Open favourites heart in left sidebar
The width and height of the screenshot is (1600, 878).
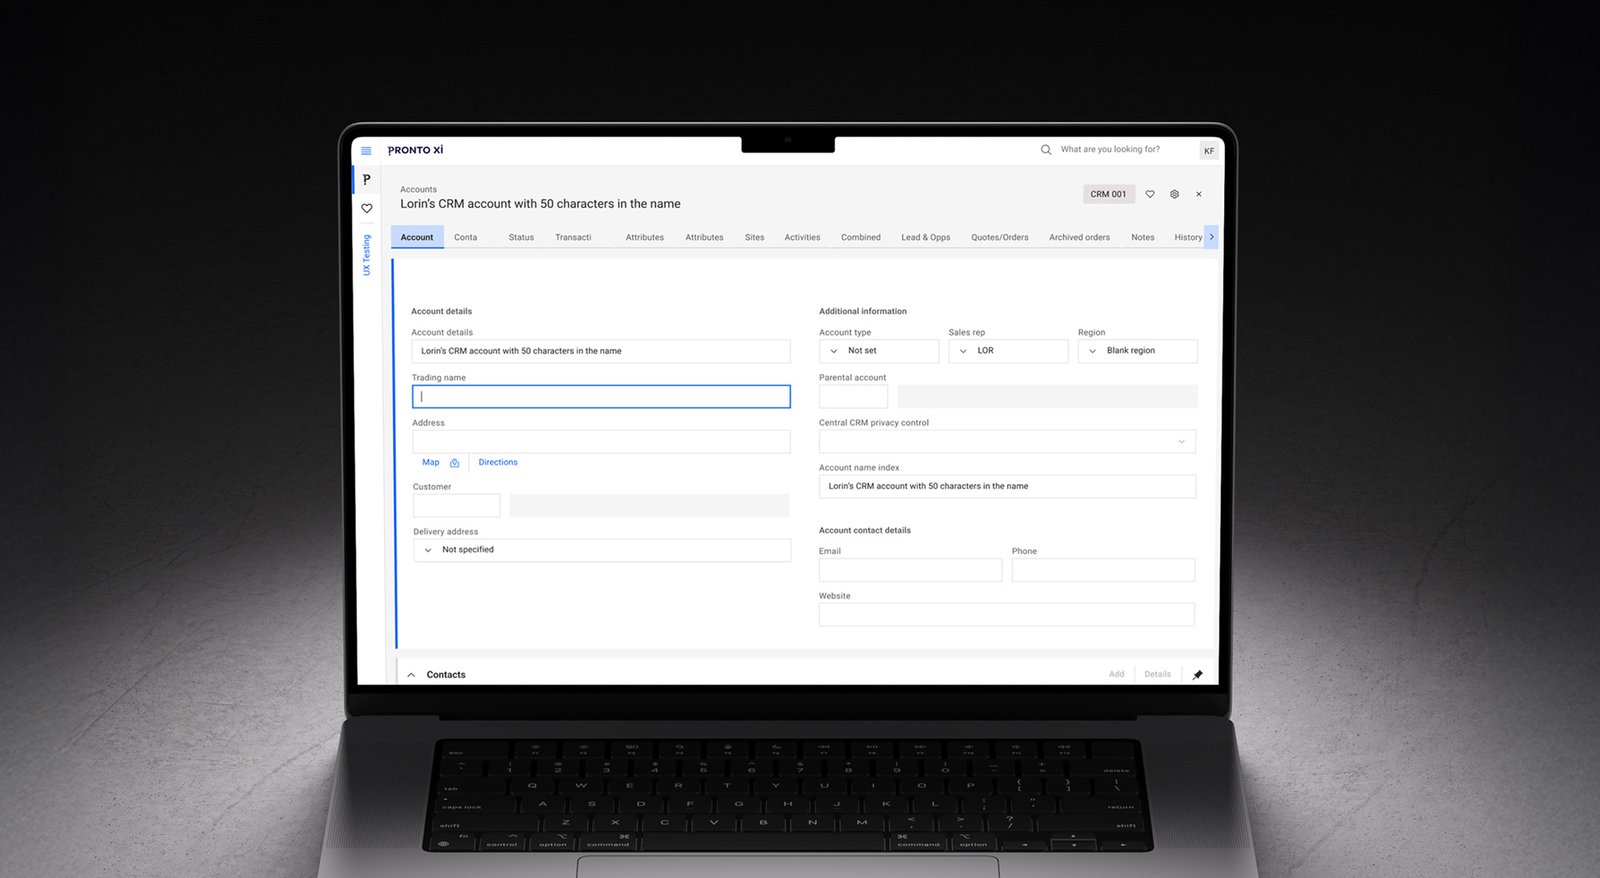367,209
